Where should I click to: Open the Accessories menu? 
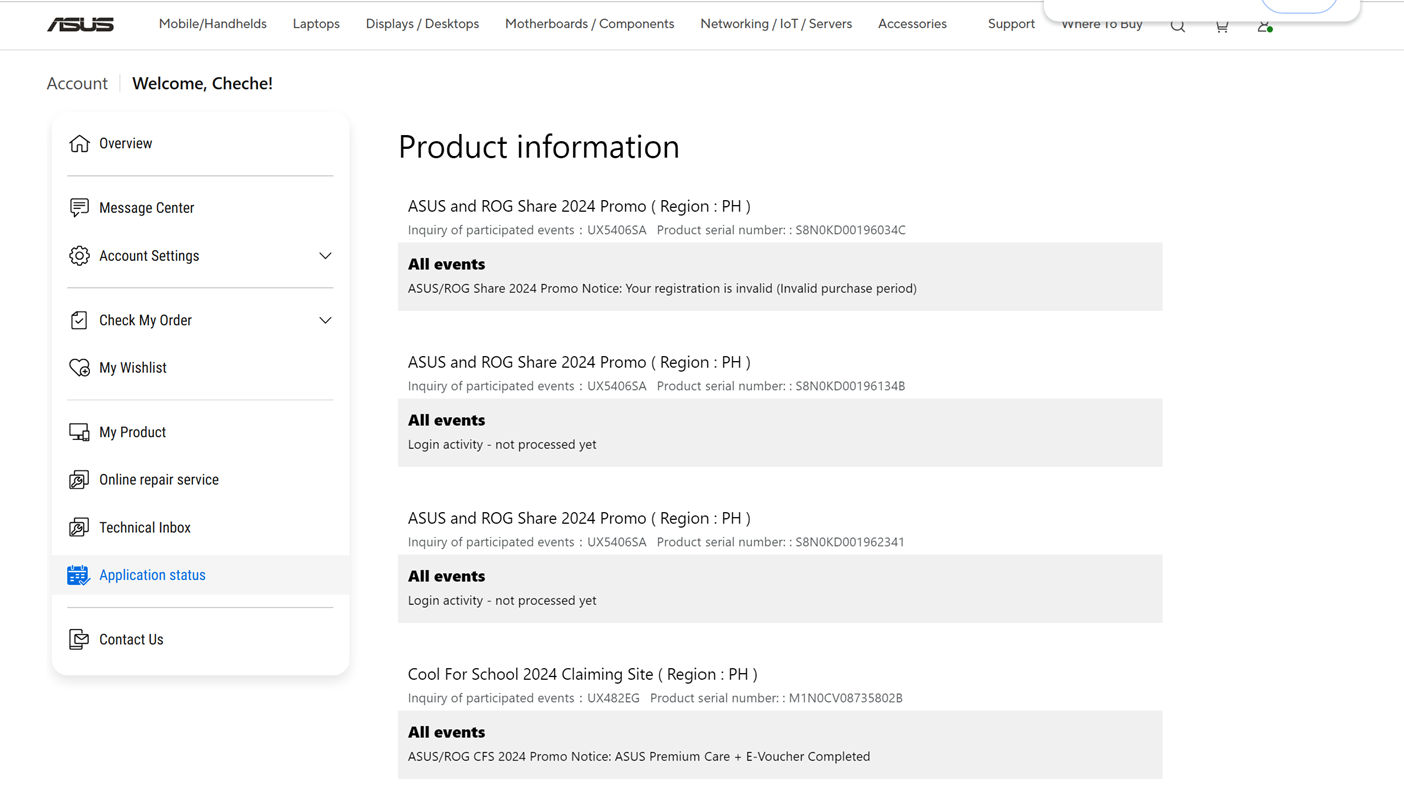point(912,24)
